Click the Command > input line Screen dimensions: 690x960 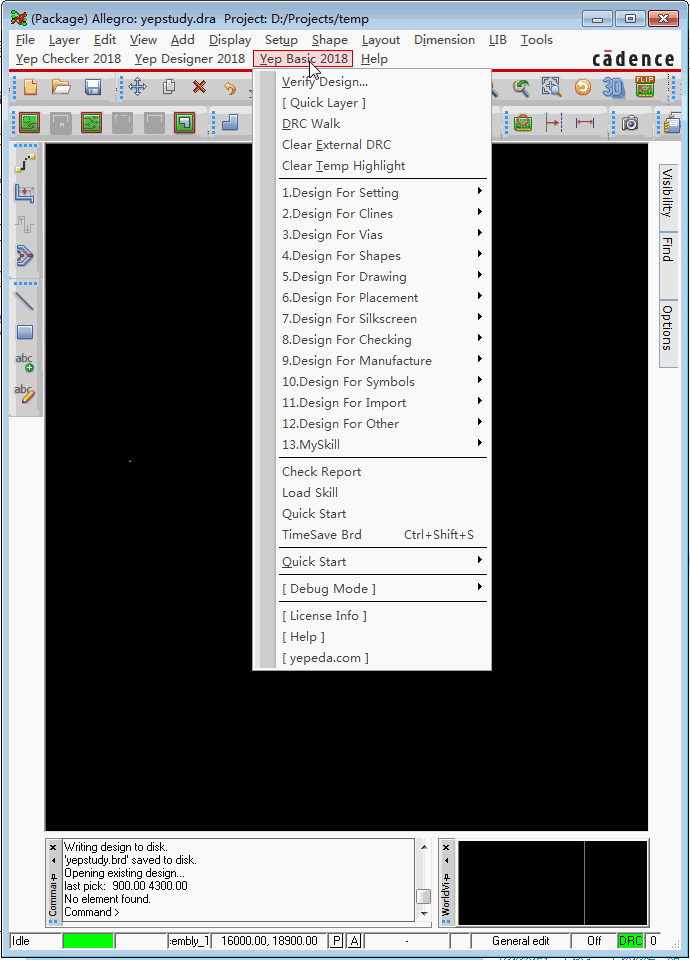[239, 912]
